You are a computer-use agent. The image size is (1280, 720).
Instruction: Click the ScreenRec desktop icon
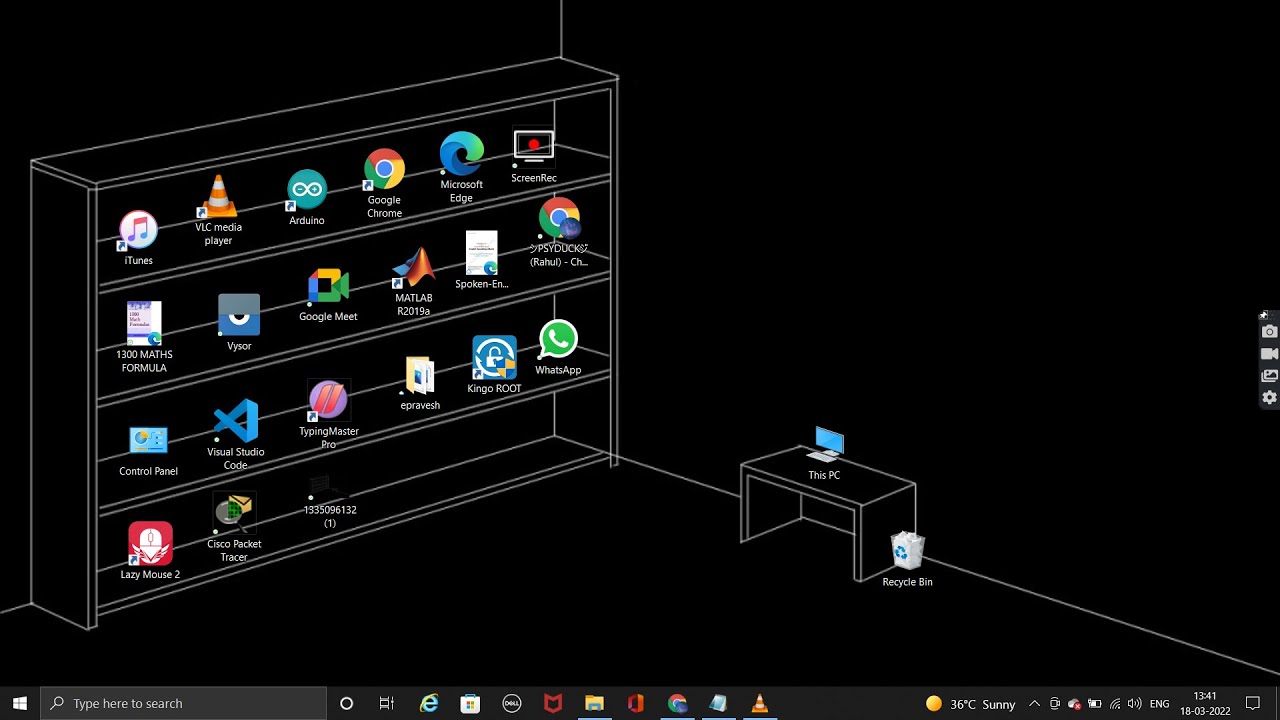(533, 156)
